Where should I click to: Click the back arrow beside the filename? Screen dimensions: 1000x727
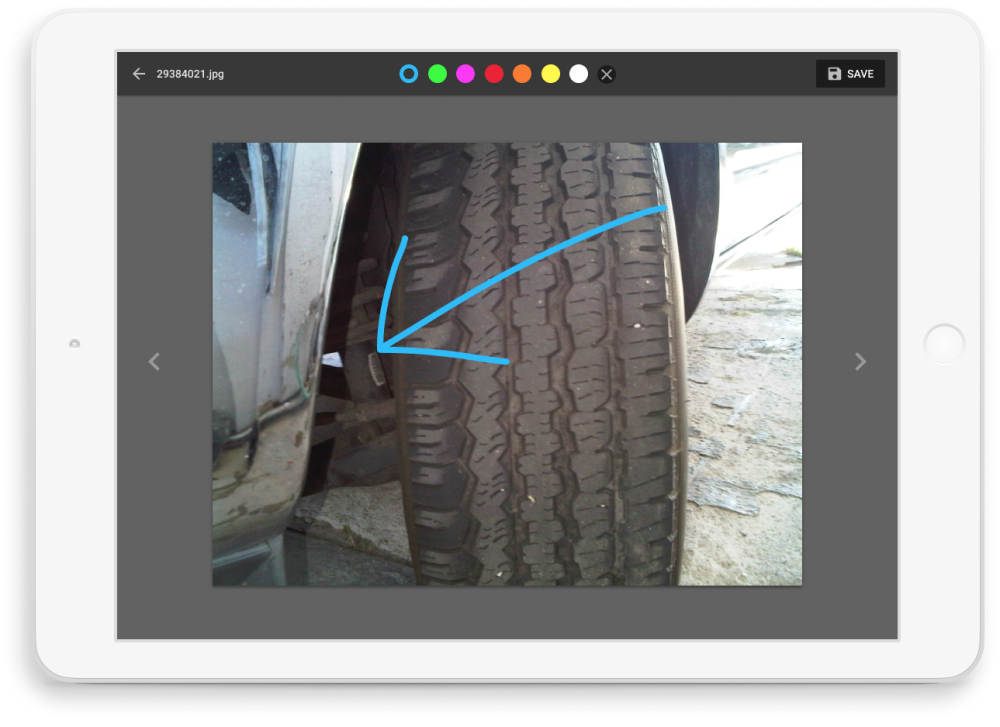[x=139, y=74]
